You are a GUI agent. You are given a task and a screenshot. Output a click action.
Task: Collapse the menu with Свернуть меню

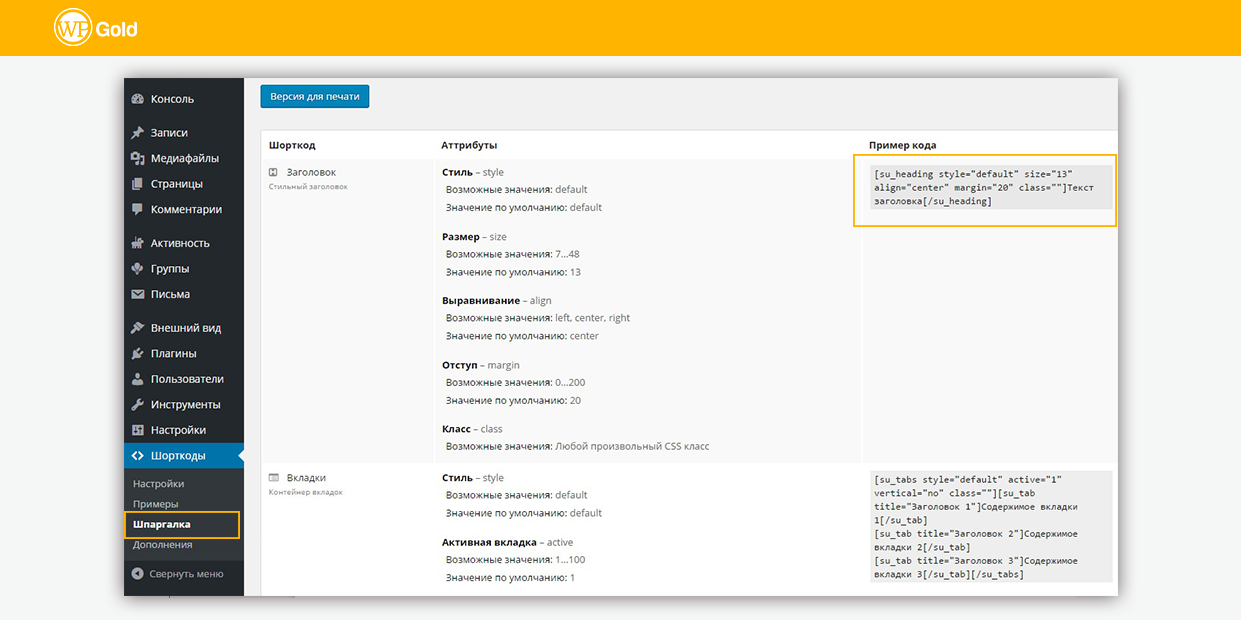pos(177,574)
